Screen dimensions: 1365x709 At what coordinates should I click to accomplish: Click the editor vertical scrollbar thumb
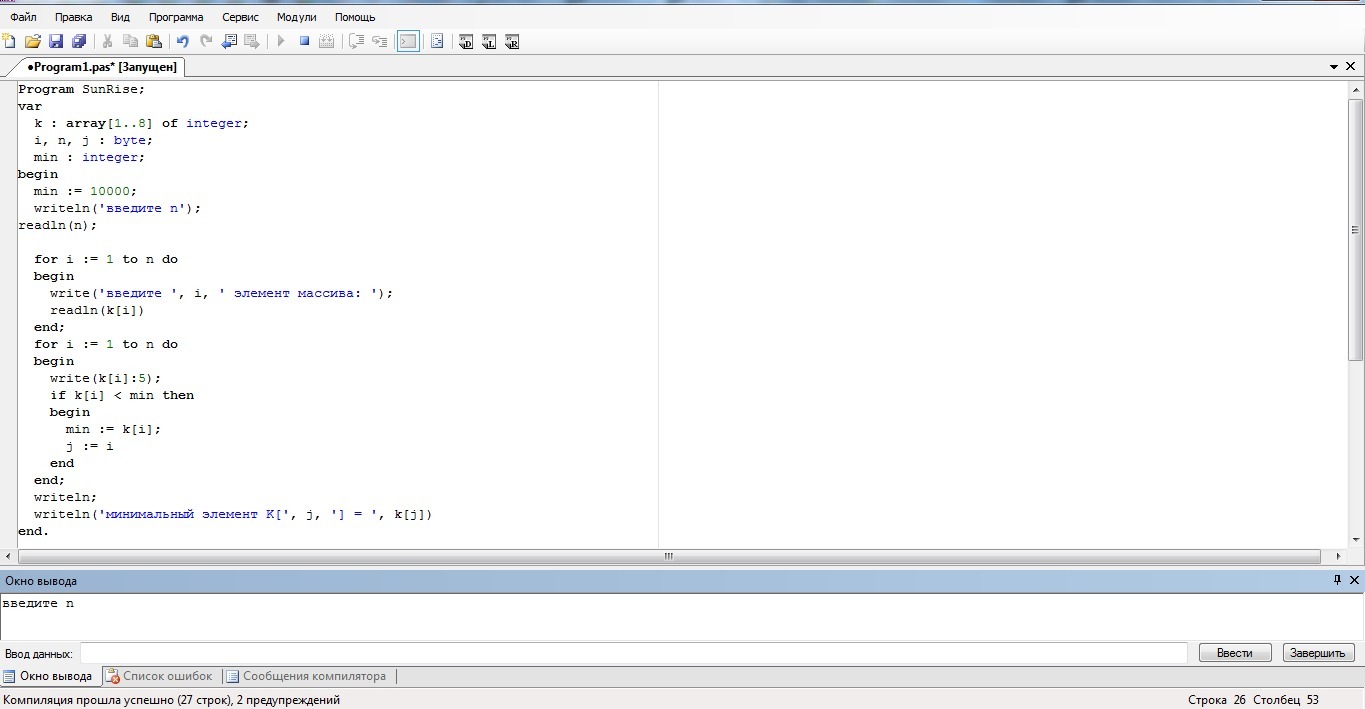1356,230
